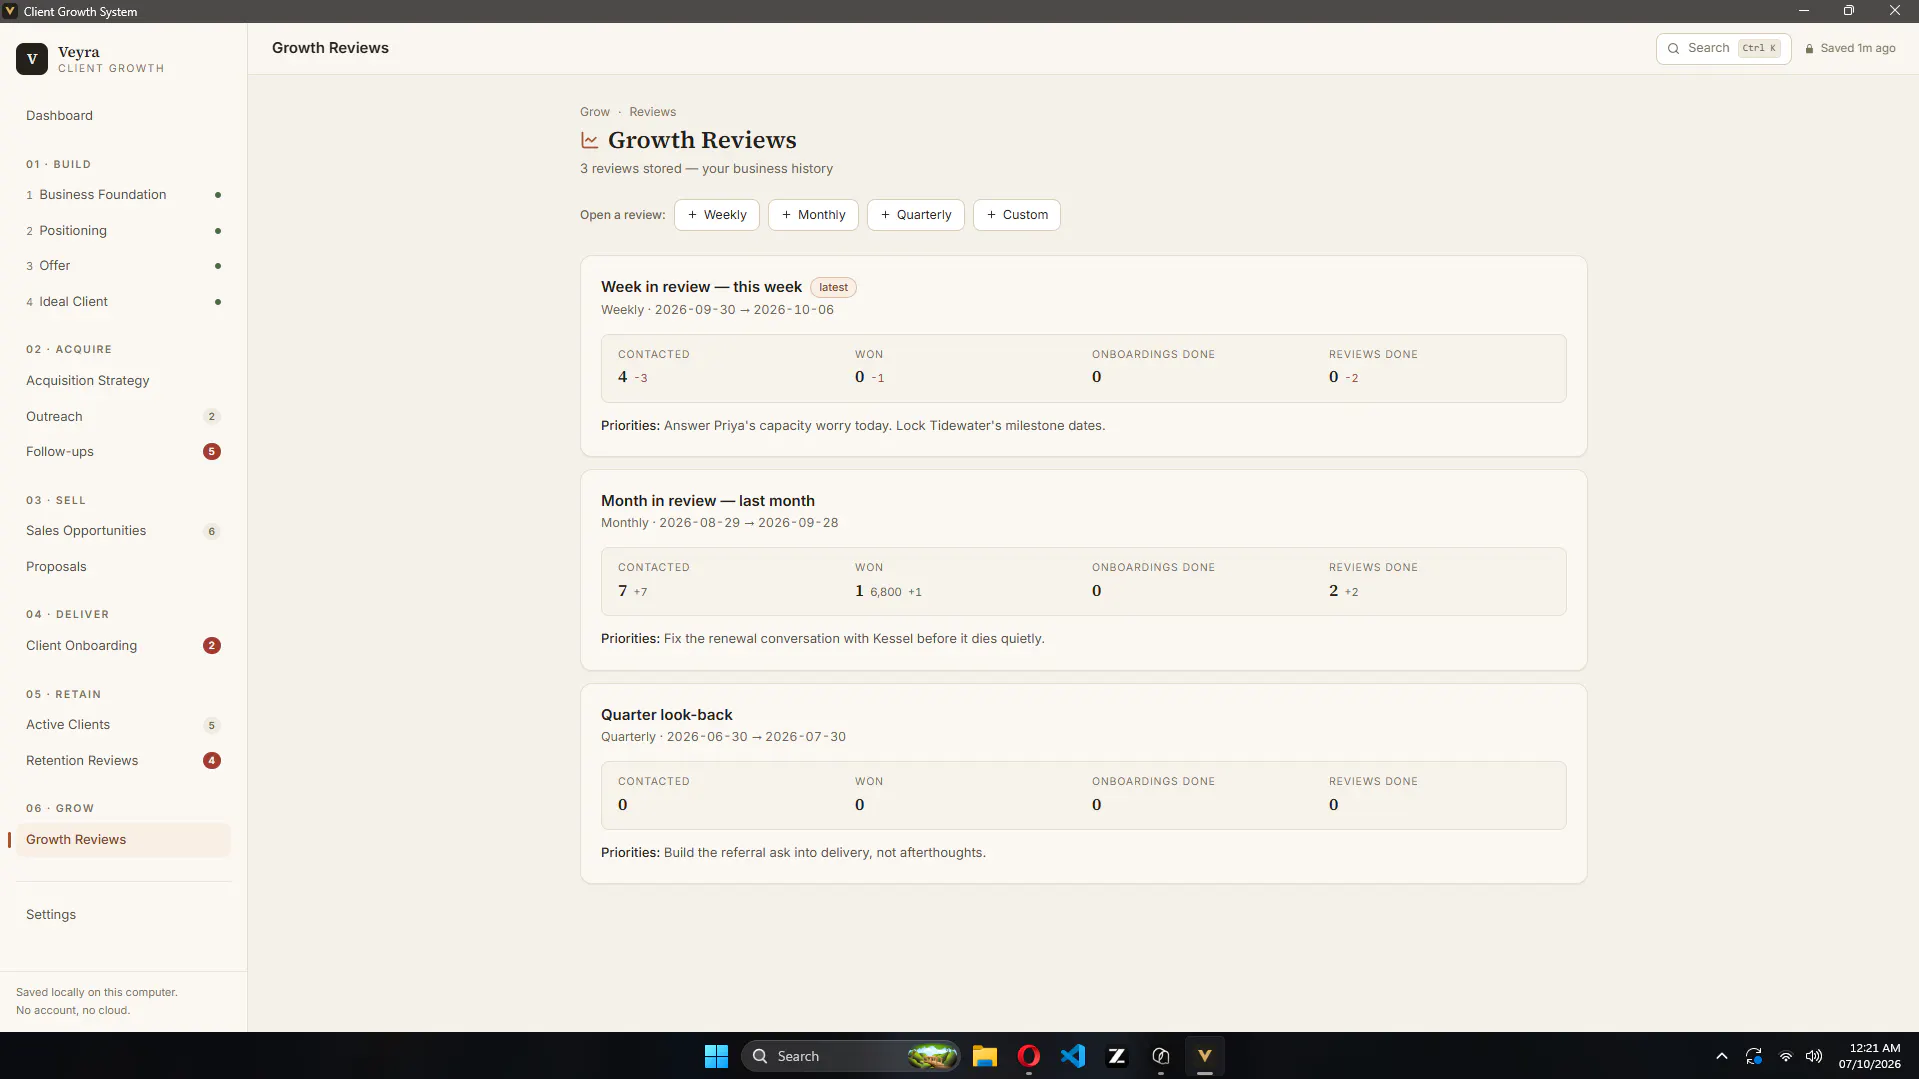This screenshot has width=1919, height=1079.
Task: Open the Week in review card
Action: 1084,356
